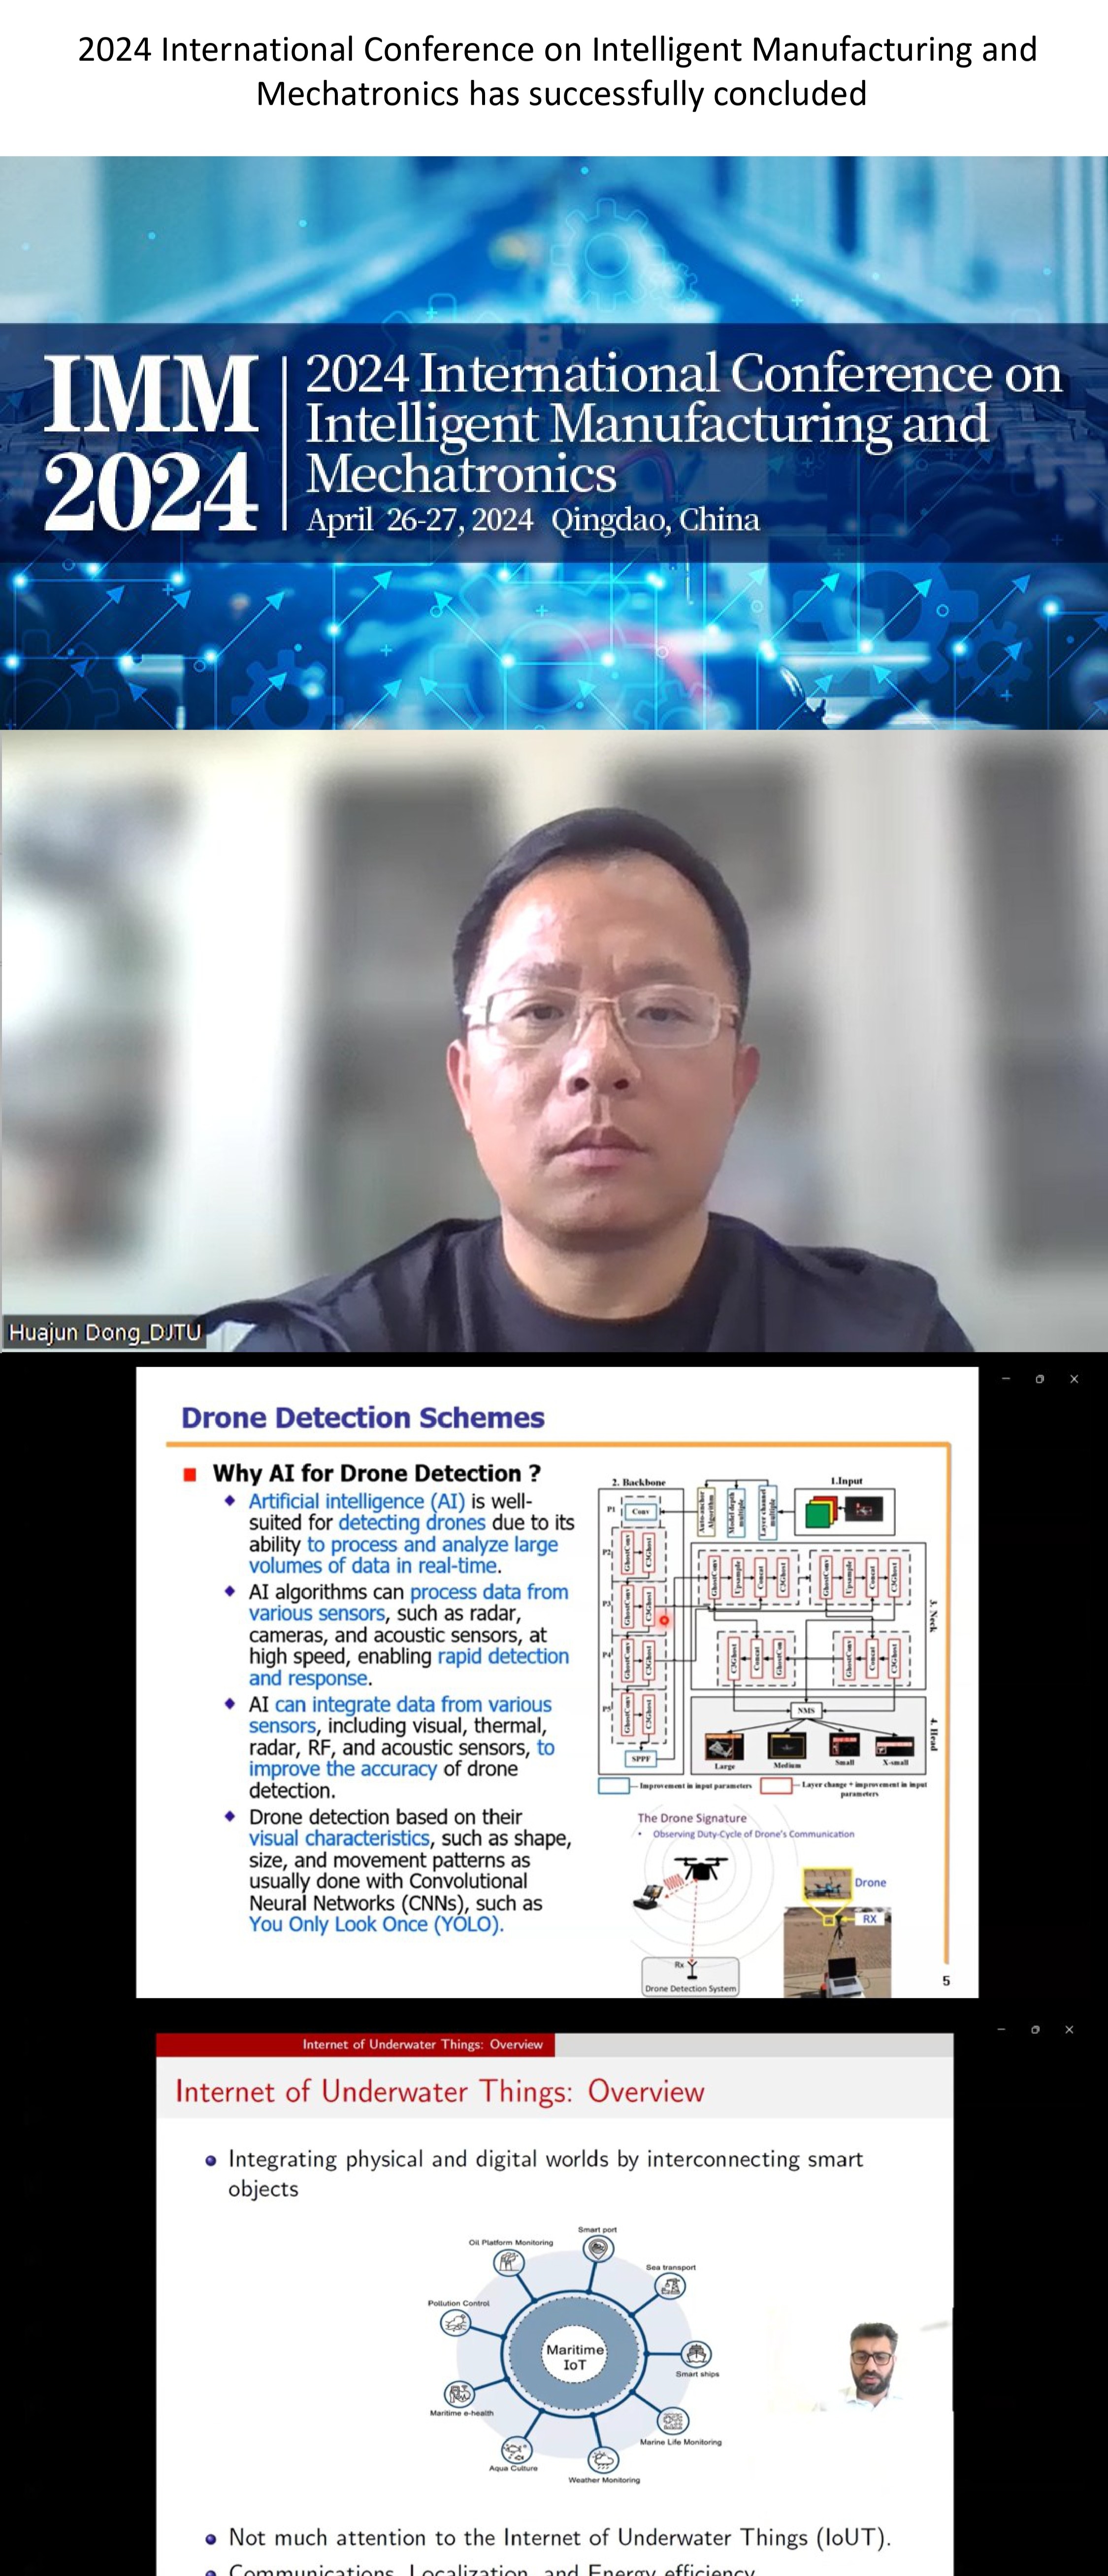Click the Aqua Culture icon

pyautogui.click(x=516, y=2450)
